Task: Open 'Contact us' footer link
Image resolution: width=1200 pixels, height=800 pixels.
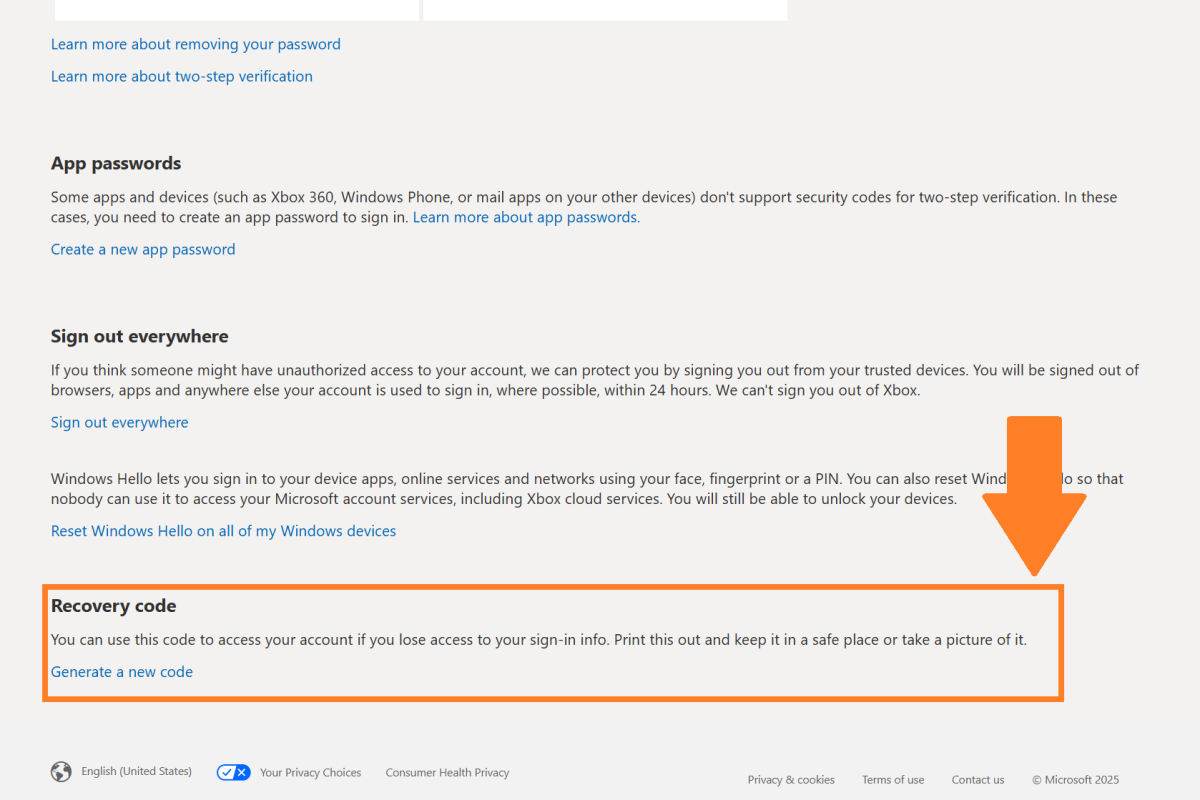Action: (x=978, y=780)
